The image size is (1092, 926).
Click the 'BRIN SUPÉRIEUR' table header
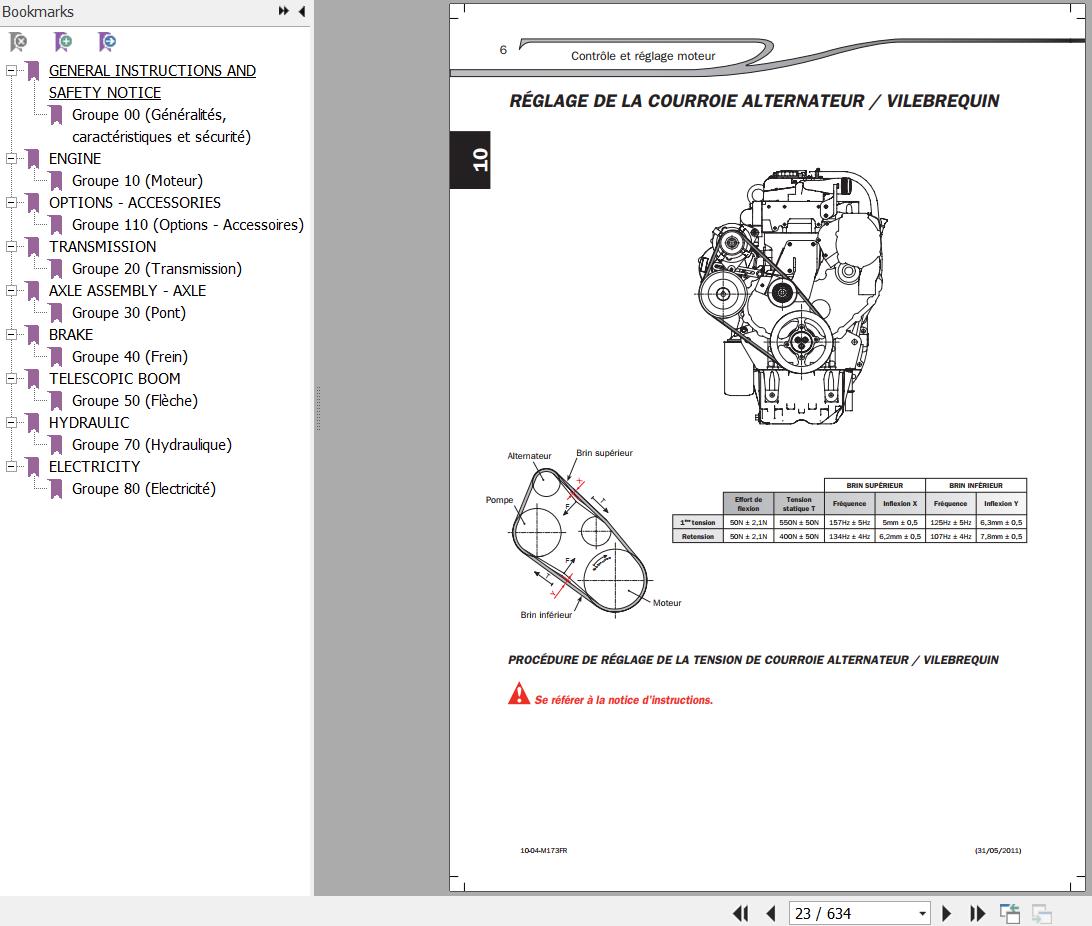(x=875, y=485)
